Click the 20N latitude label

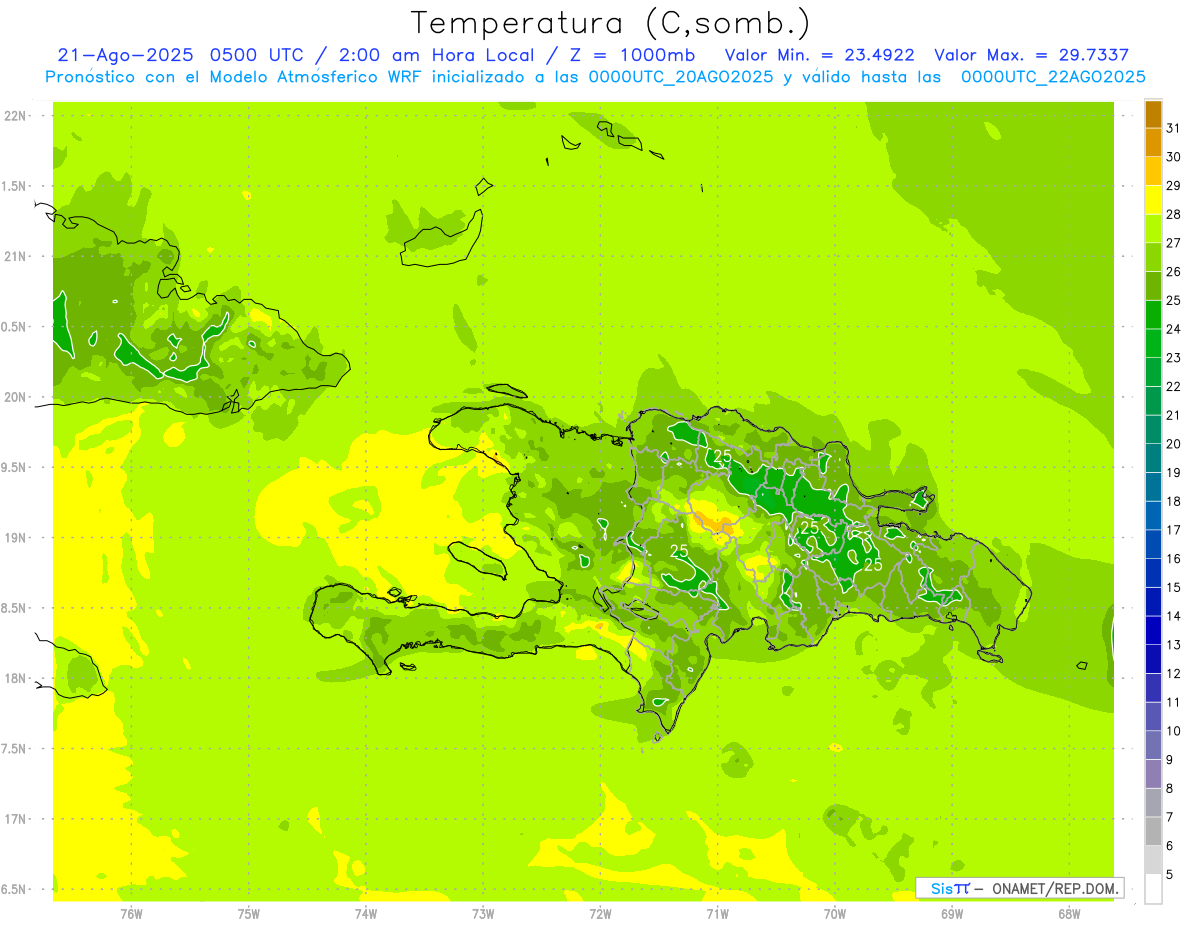coord(15,397)
